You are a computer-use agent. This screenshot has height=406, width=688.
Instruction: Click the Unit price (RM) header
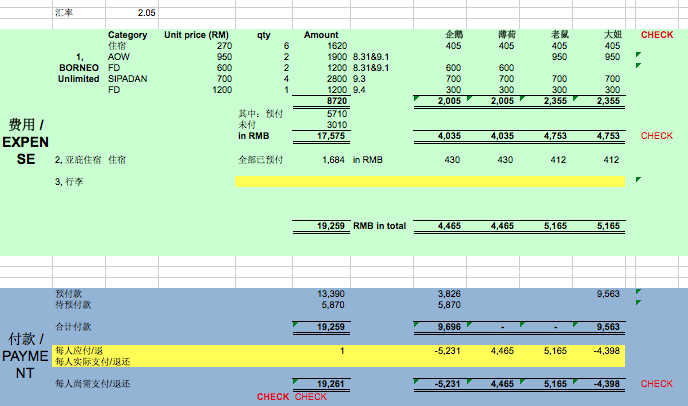(x=196, y=35)
